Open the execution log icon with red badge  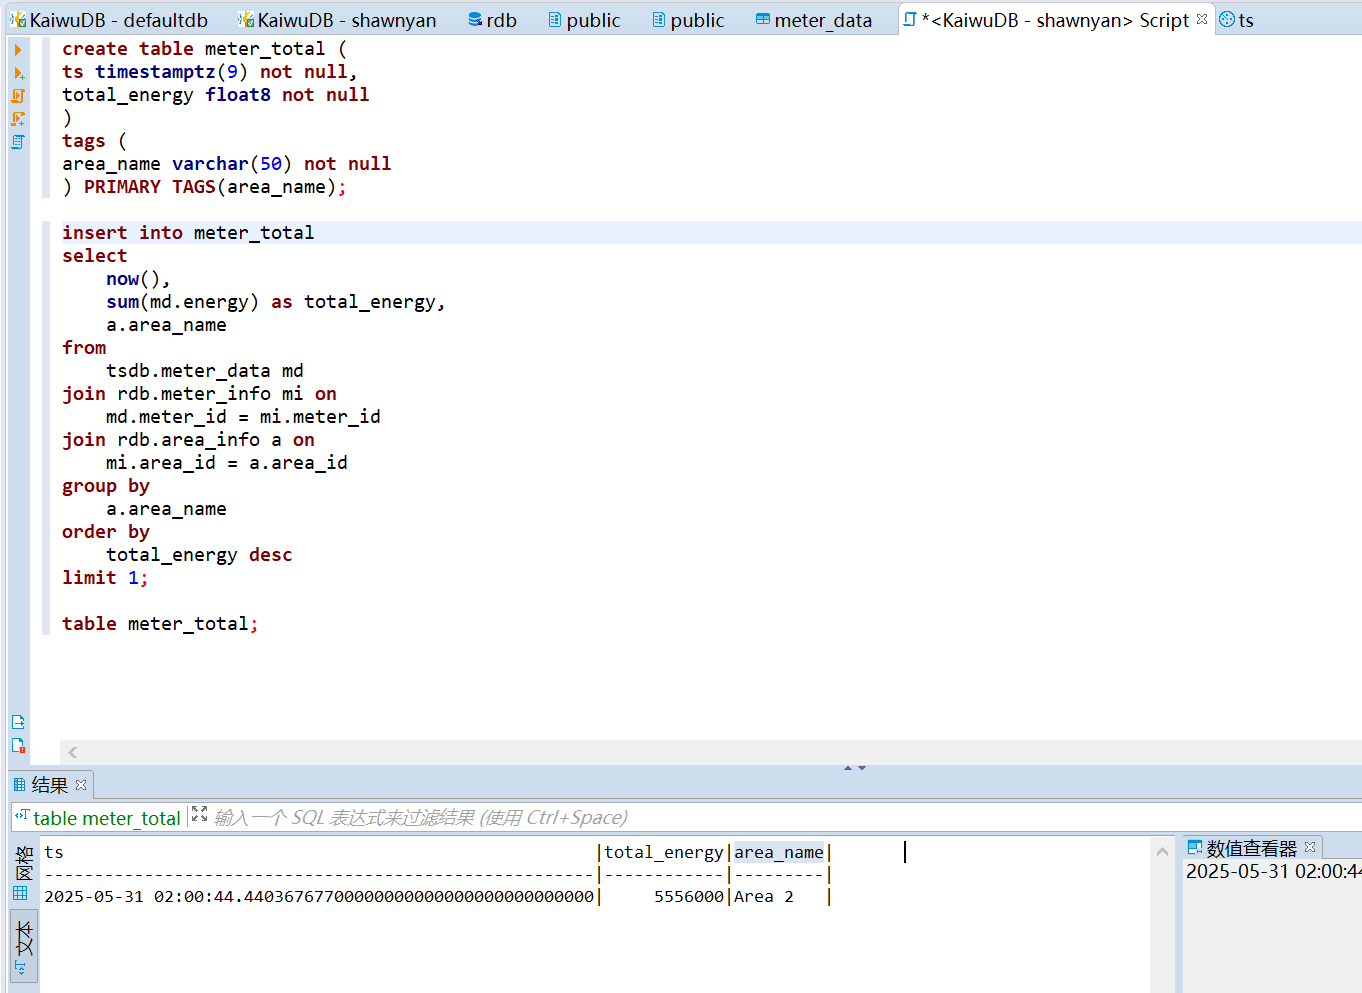coord(18,745)
